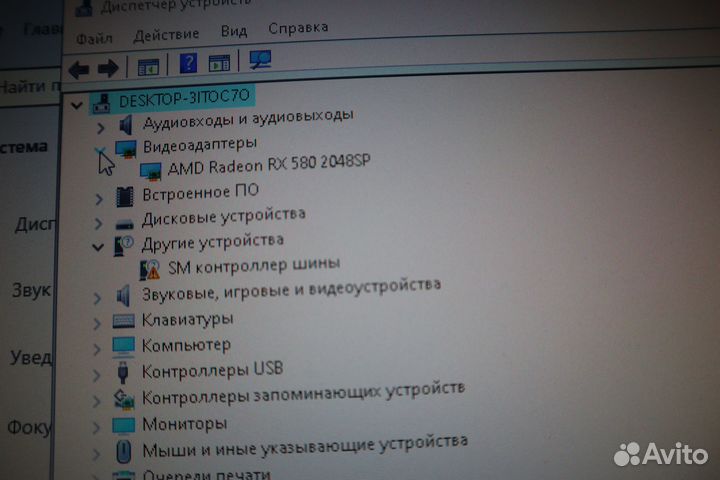Image resolution: width=720 pixels, height=480 pixels.
Task: Click the storage controllers icon
Action: [124, 398]
